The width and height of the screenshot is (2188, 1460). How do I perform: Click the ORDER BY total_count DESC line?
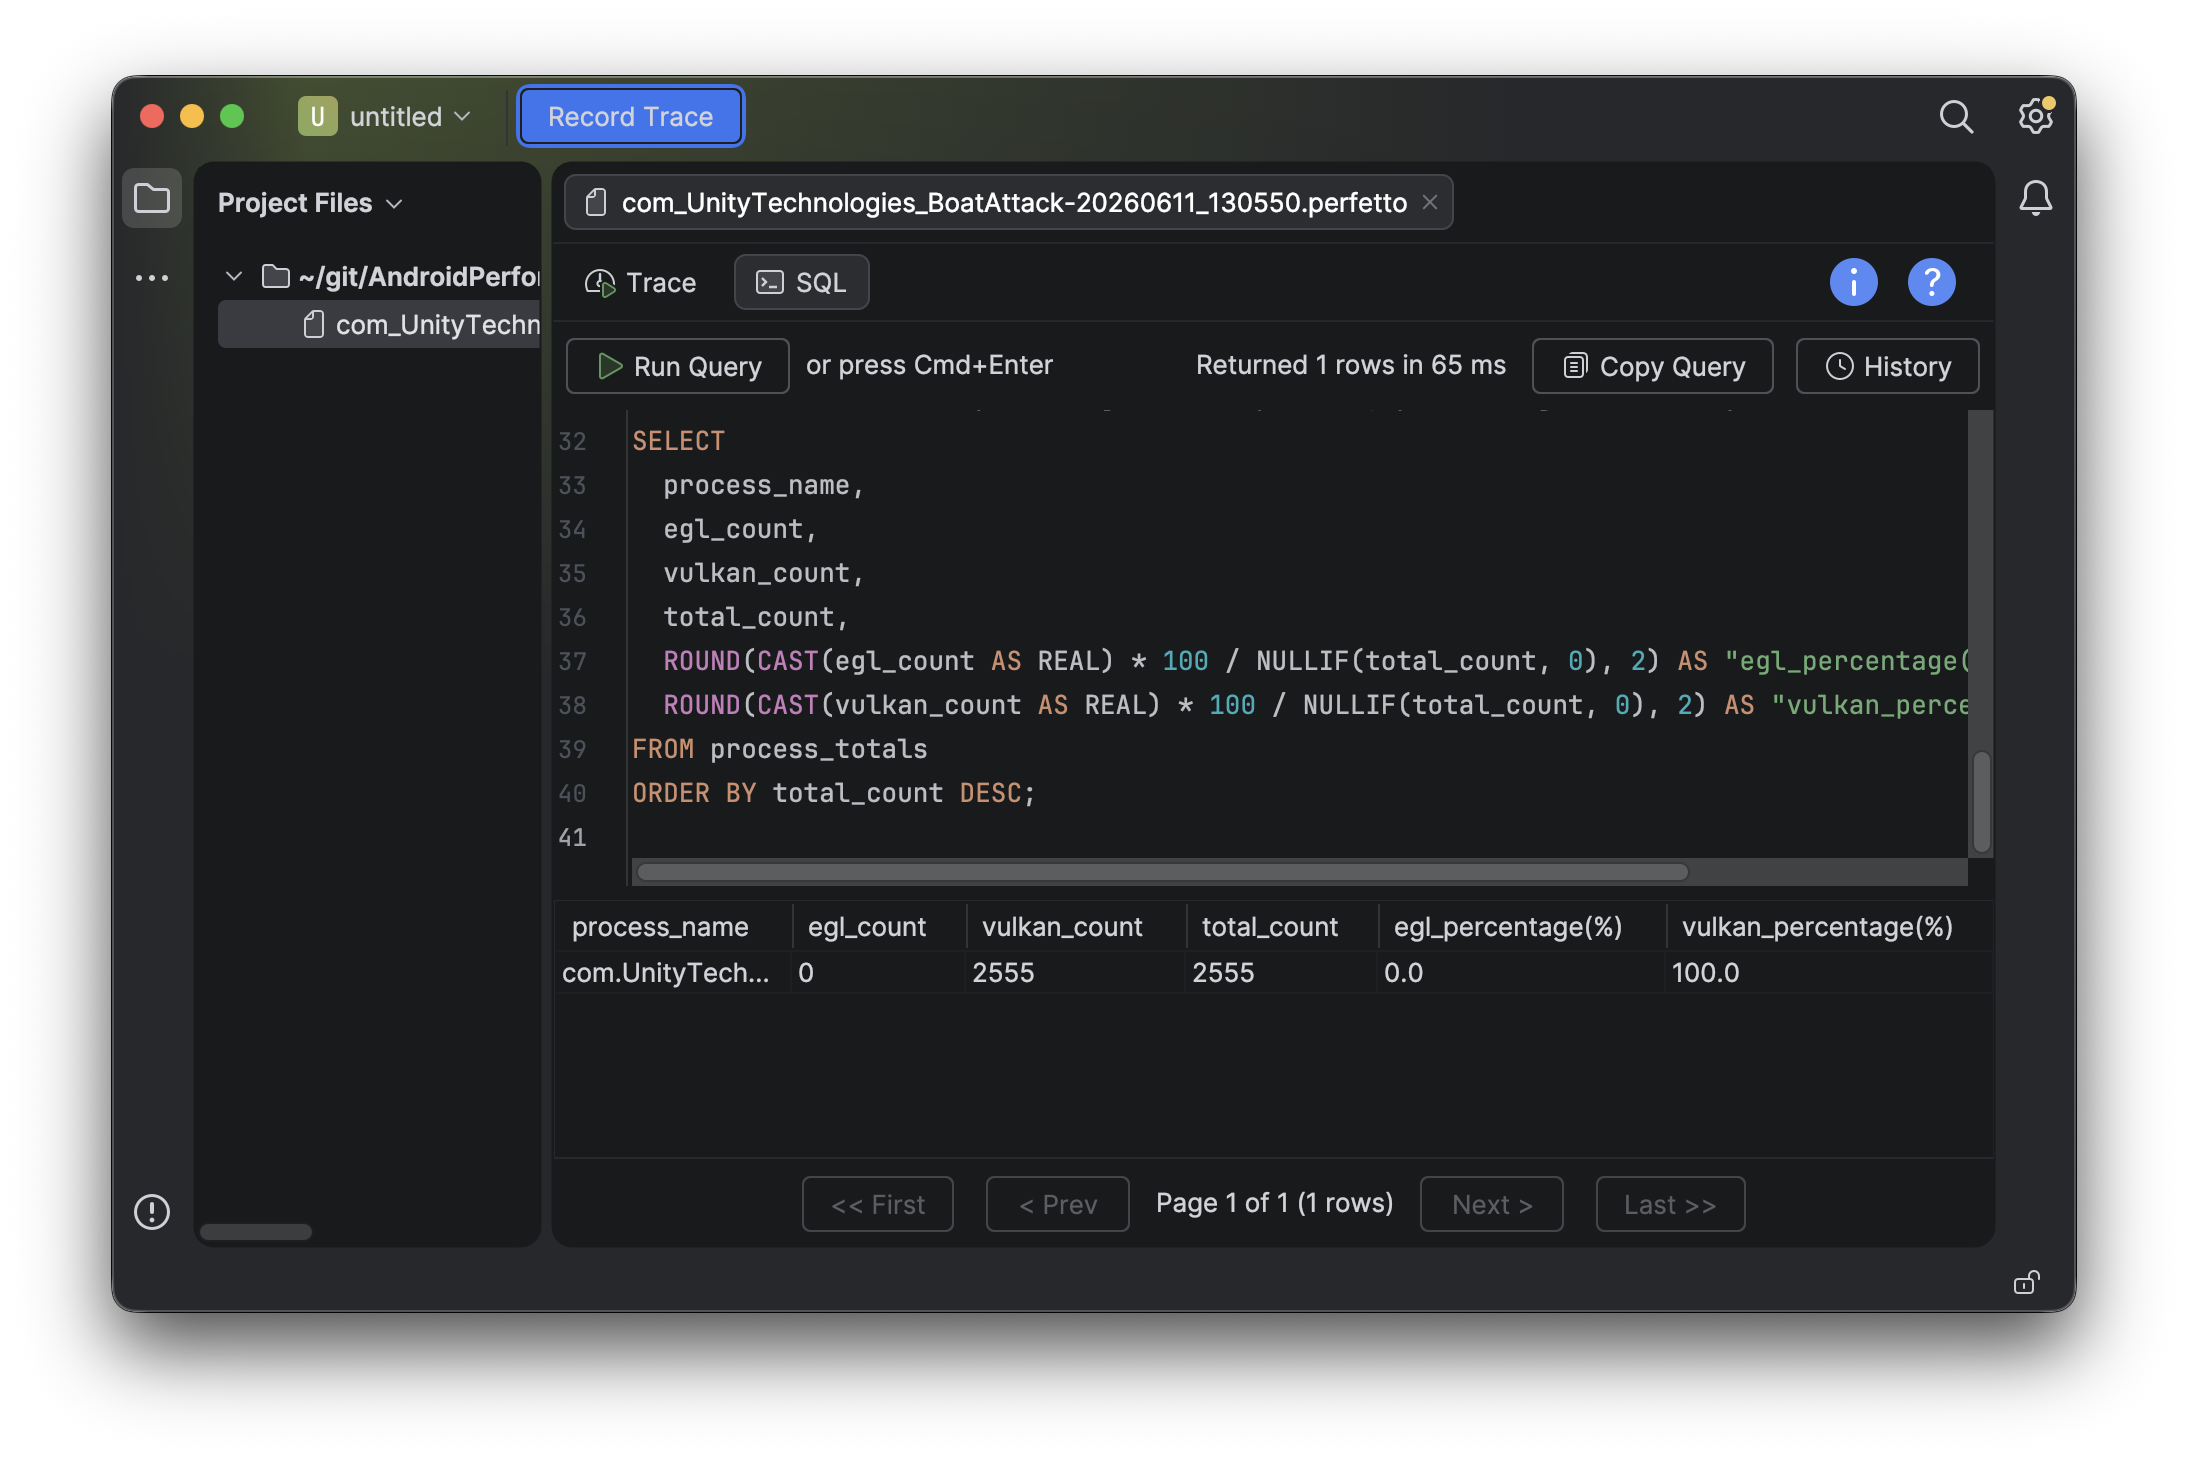(834, 793)
